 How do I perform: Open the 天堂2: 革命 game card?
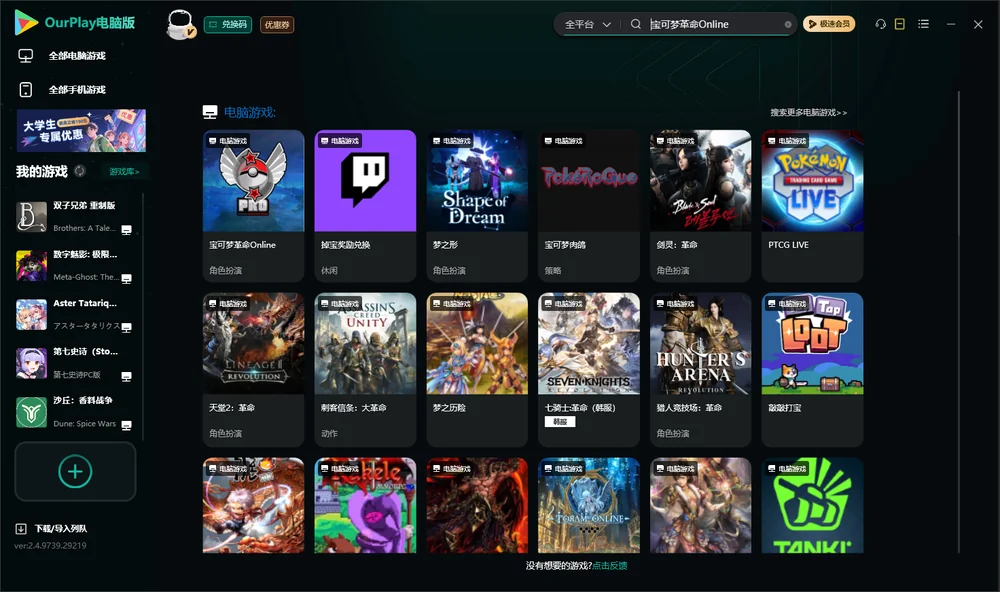click(253, 369)
